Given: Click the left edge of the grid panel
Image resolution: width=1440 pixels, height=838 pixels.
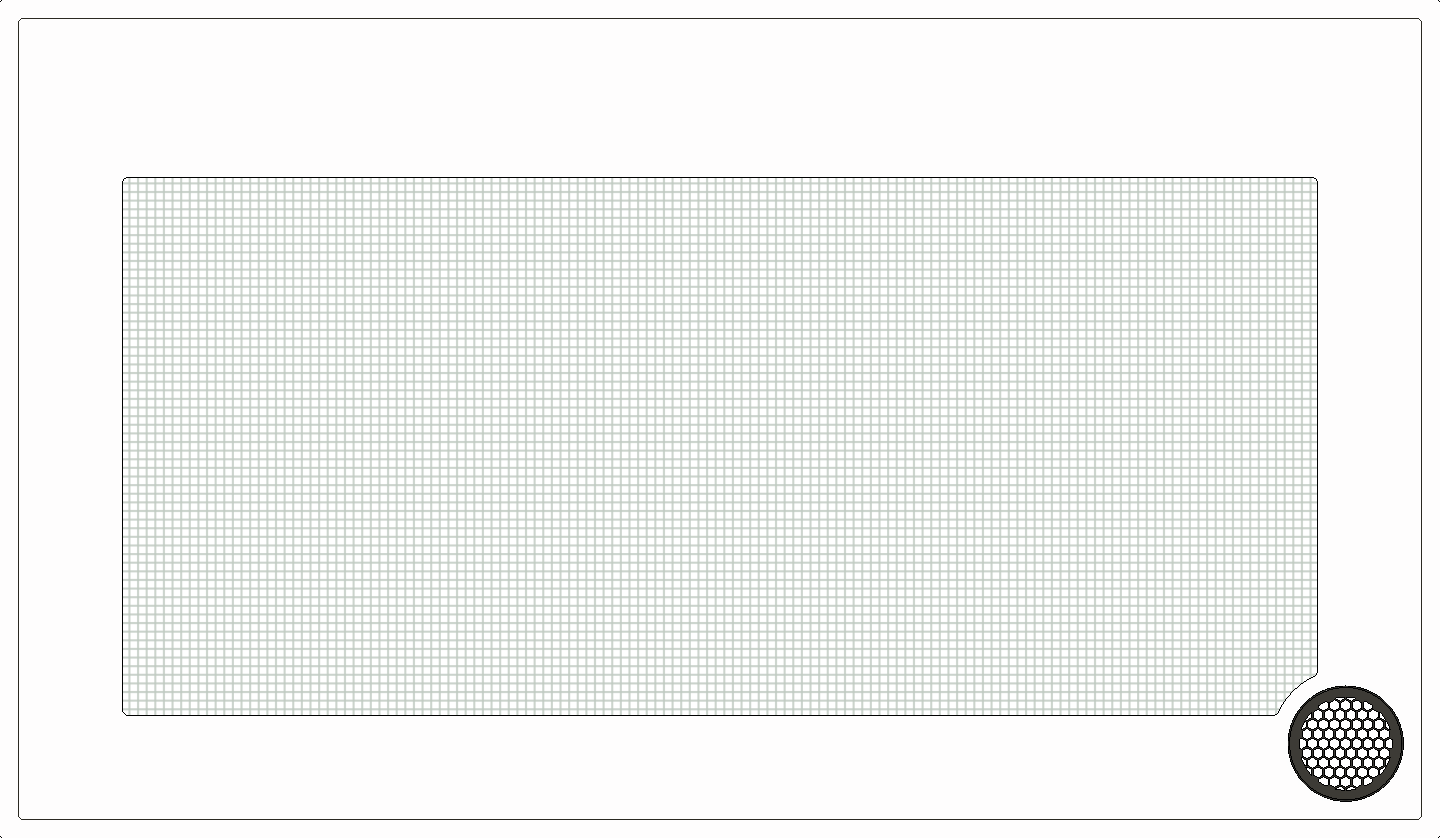Looking at the screenshot, I should 123,447.
